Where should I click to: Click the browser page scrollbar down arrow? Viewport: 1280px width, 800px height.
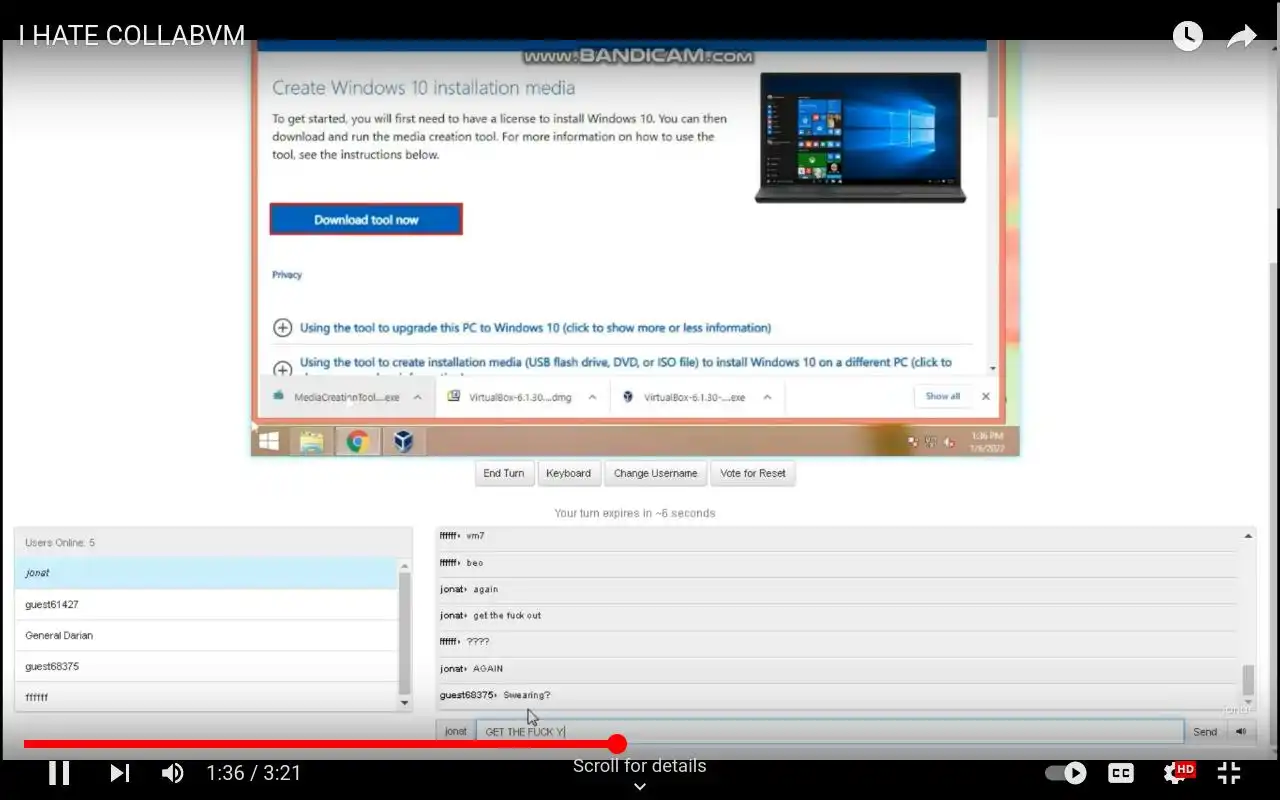(992, 368)
